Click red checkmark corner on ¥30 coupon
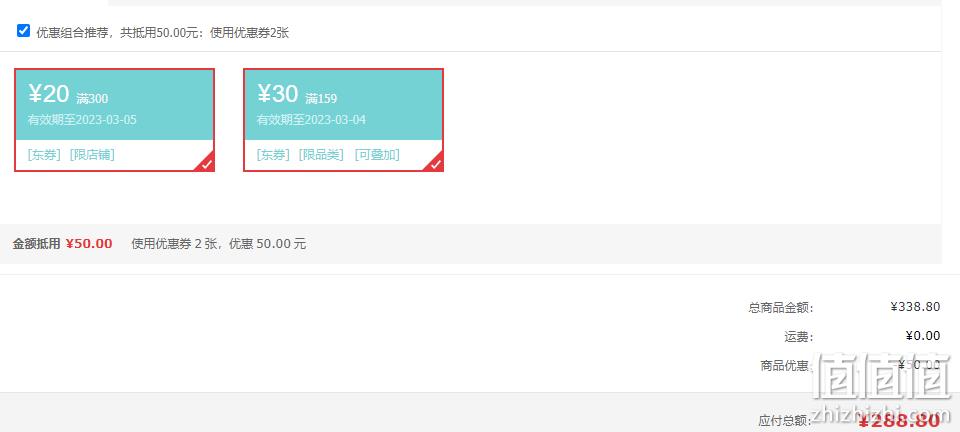Image resolution: width=960 pixels, height=432 pixels. coord(435,163)
